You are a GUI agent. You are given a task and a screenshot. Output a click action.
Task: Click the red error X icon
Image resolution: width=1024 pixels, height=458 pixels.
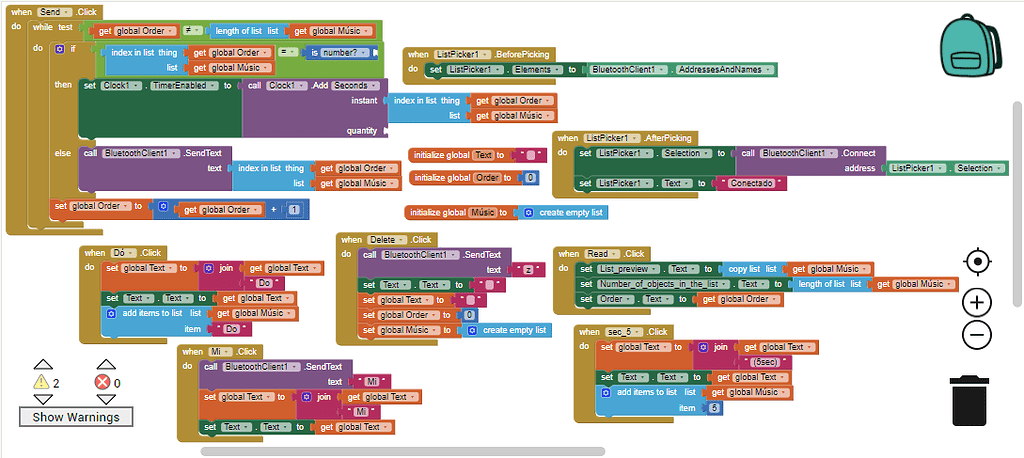coord(103,383)
